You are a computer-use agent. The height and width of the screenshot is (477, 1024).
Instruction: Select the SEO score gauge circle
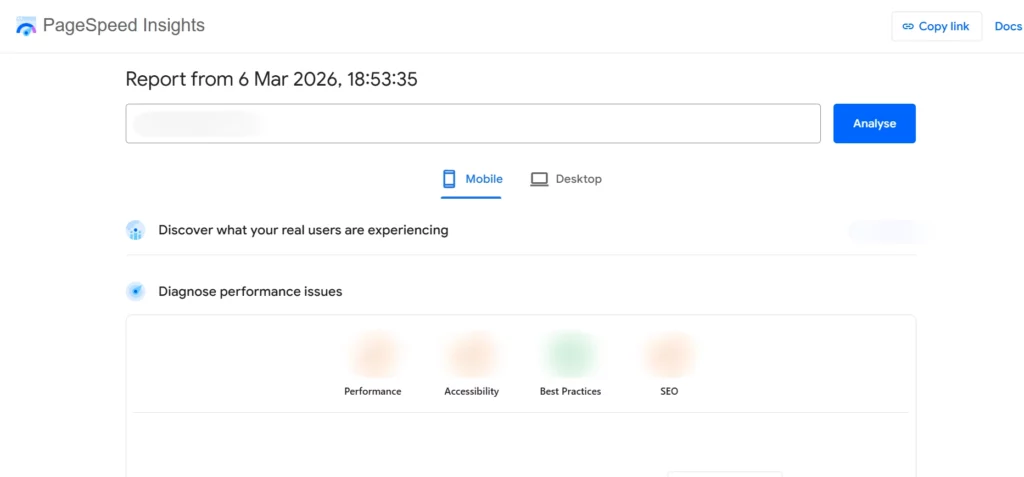[x=669, y=356]
